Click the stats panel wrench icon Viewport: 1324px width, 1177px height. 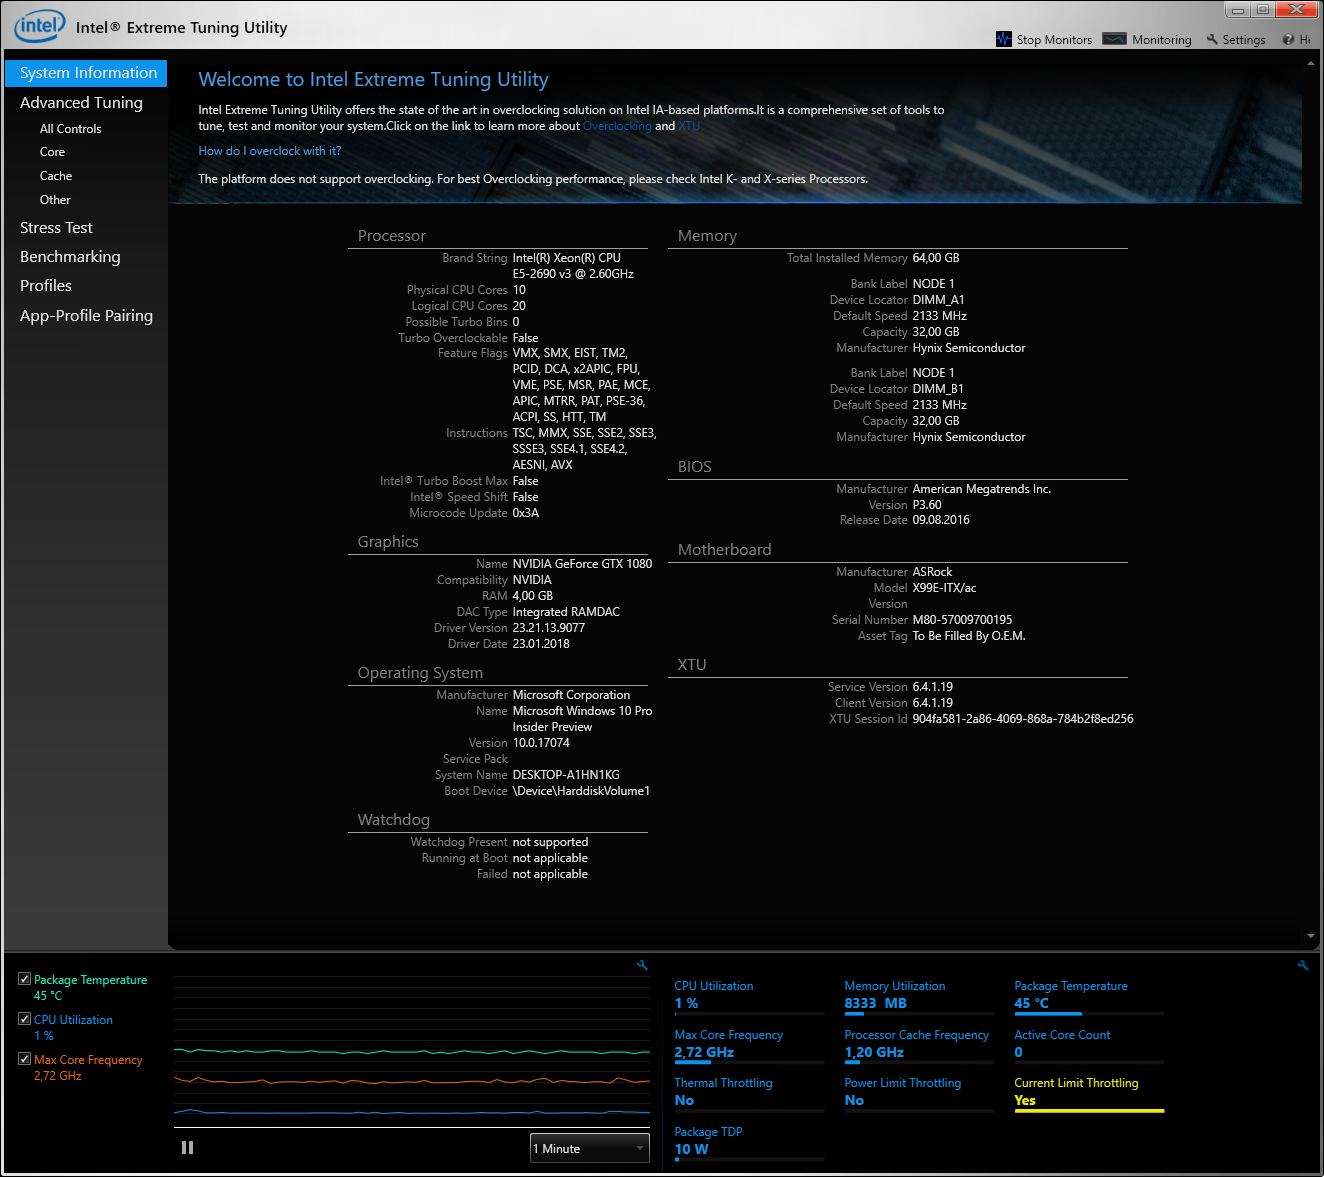click(x=1302, y=966)
